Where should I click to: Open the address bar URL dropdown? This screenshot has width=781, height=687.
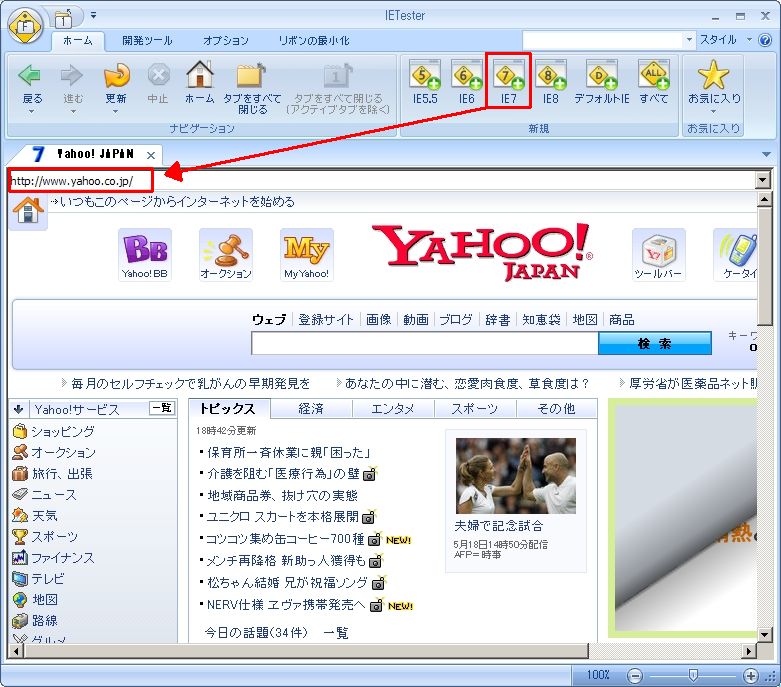click(x=763, y=180)
